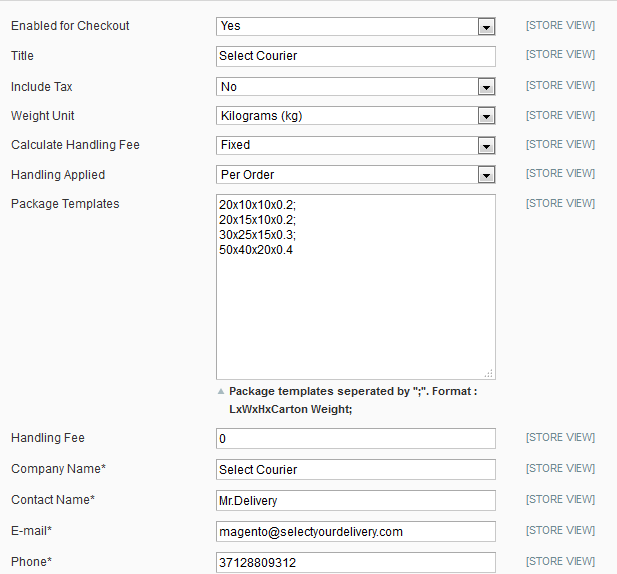This screenshot has height=574, width=617.
Task: Open the Enabled for Checkout dropdown
Action: [x=355, y=27]
